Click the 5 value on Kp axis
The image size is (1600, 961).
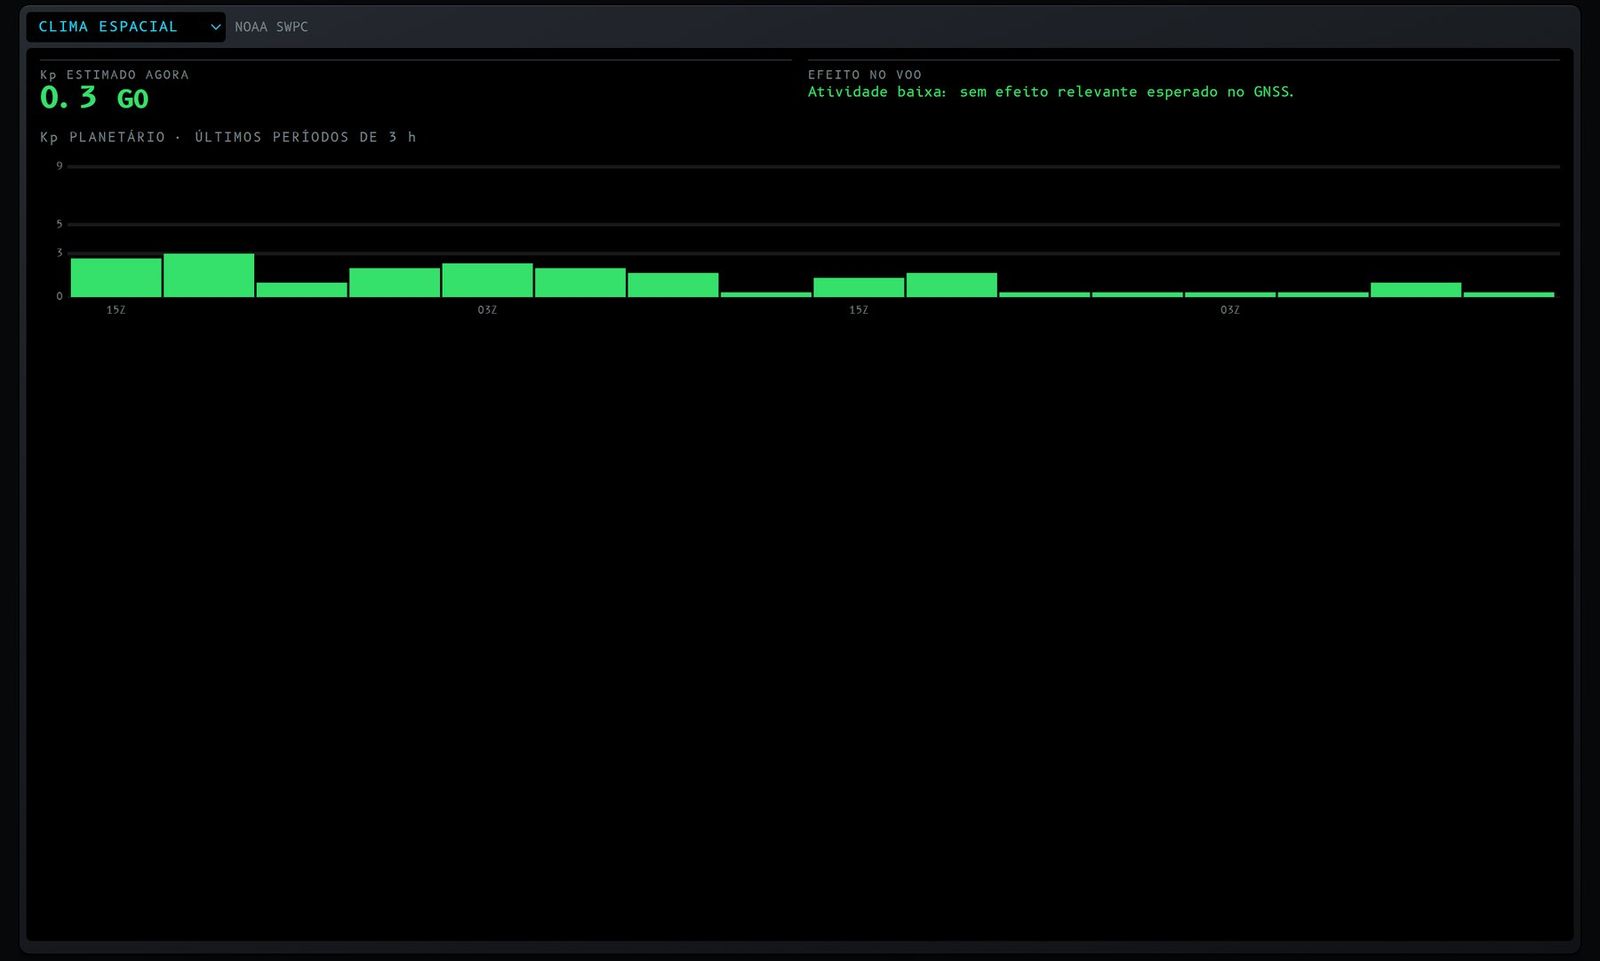59,224
